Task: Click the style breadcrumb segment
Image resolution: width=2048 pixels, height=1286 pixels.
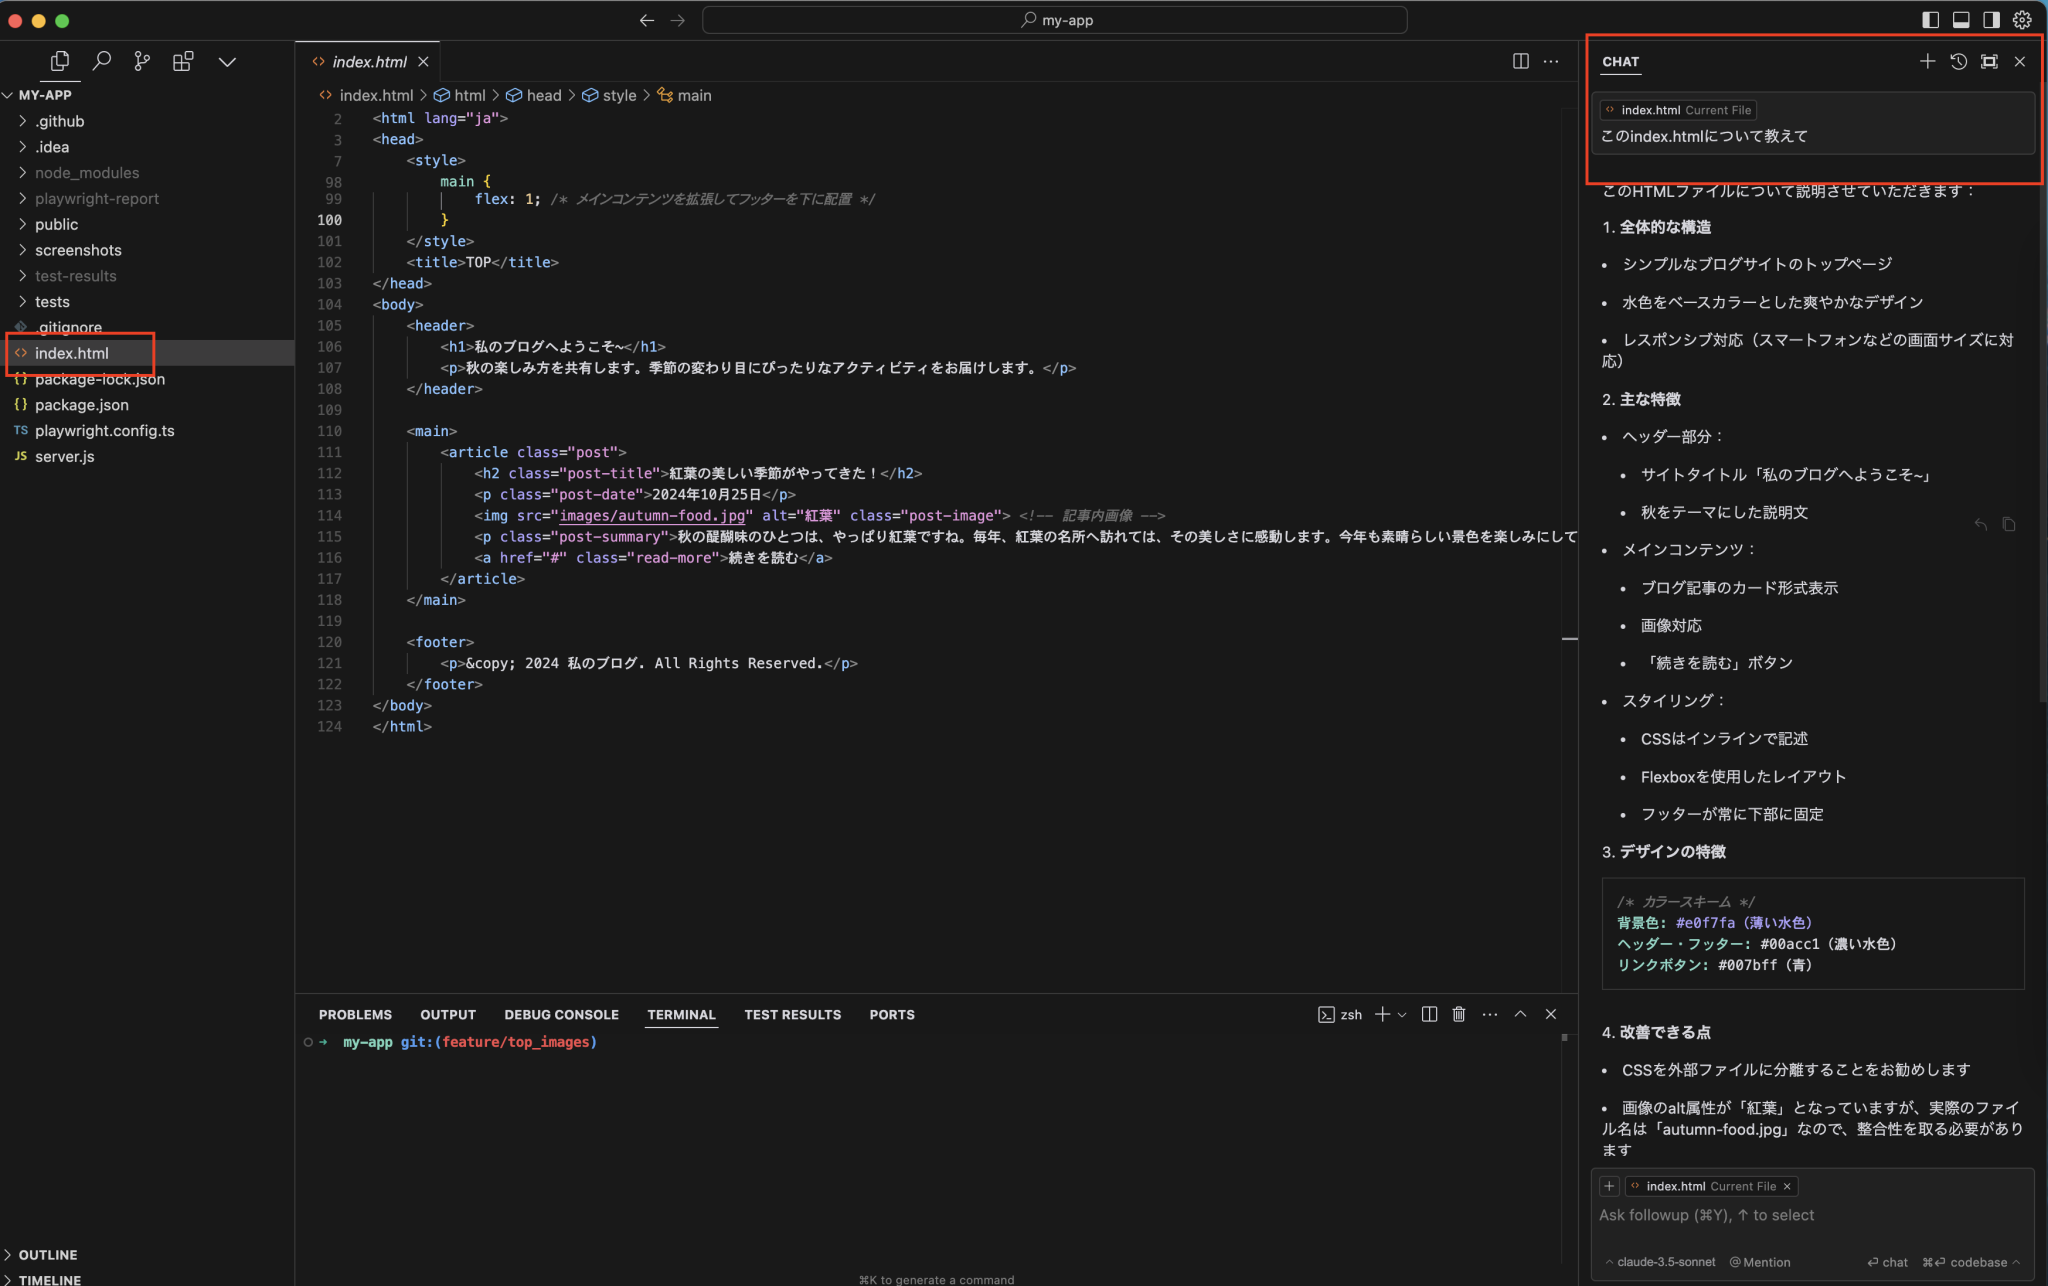Action: pyautogui.click(x=610, y=96)
